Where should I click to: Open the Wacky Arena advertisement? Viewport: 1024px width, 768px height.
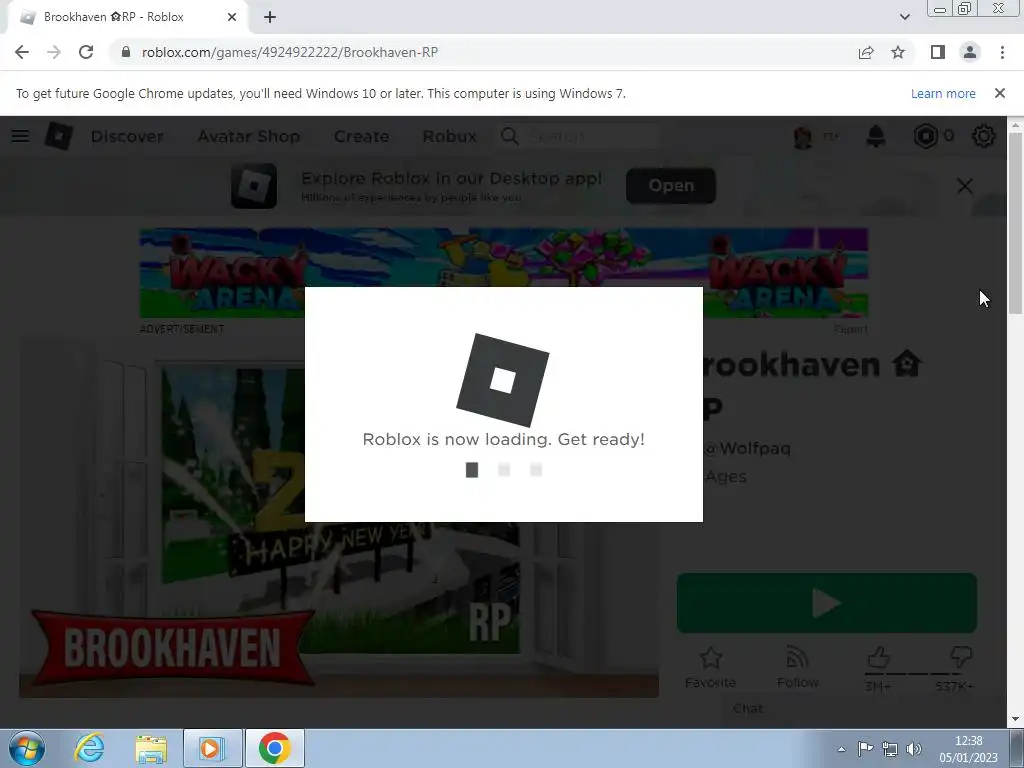pyautogui.click(x=504, y=273)
